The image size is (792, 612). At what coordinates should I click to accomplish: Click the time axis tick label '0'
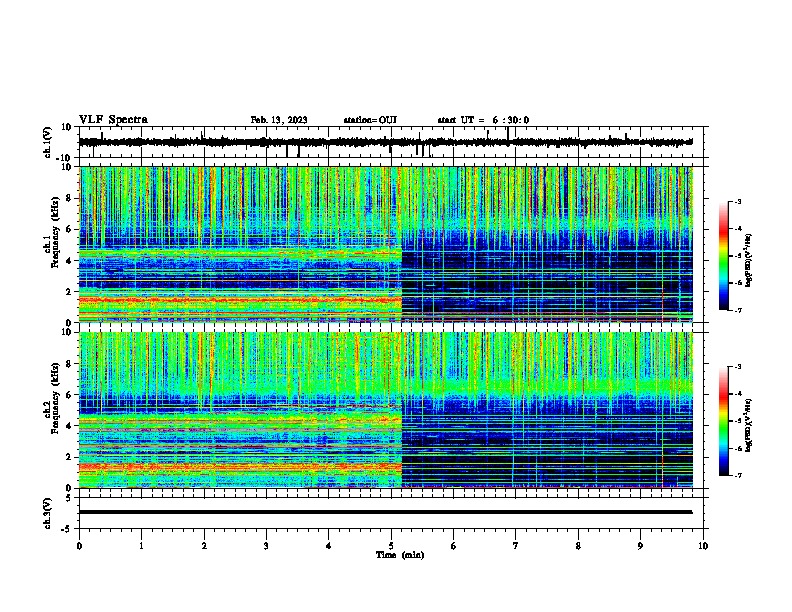(79, 546)
